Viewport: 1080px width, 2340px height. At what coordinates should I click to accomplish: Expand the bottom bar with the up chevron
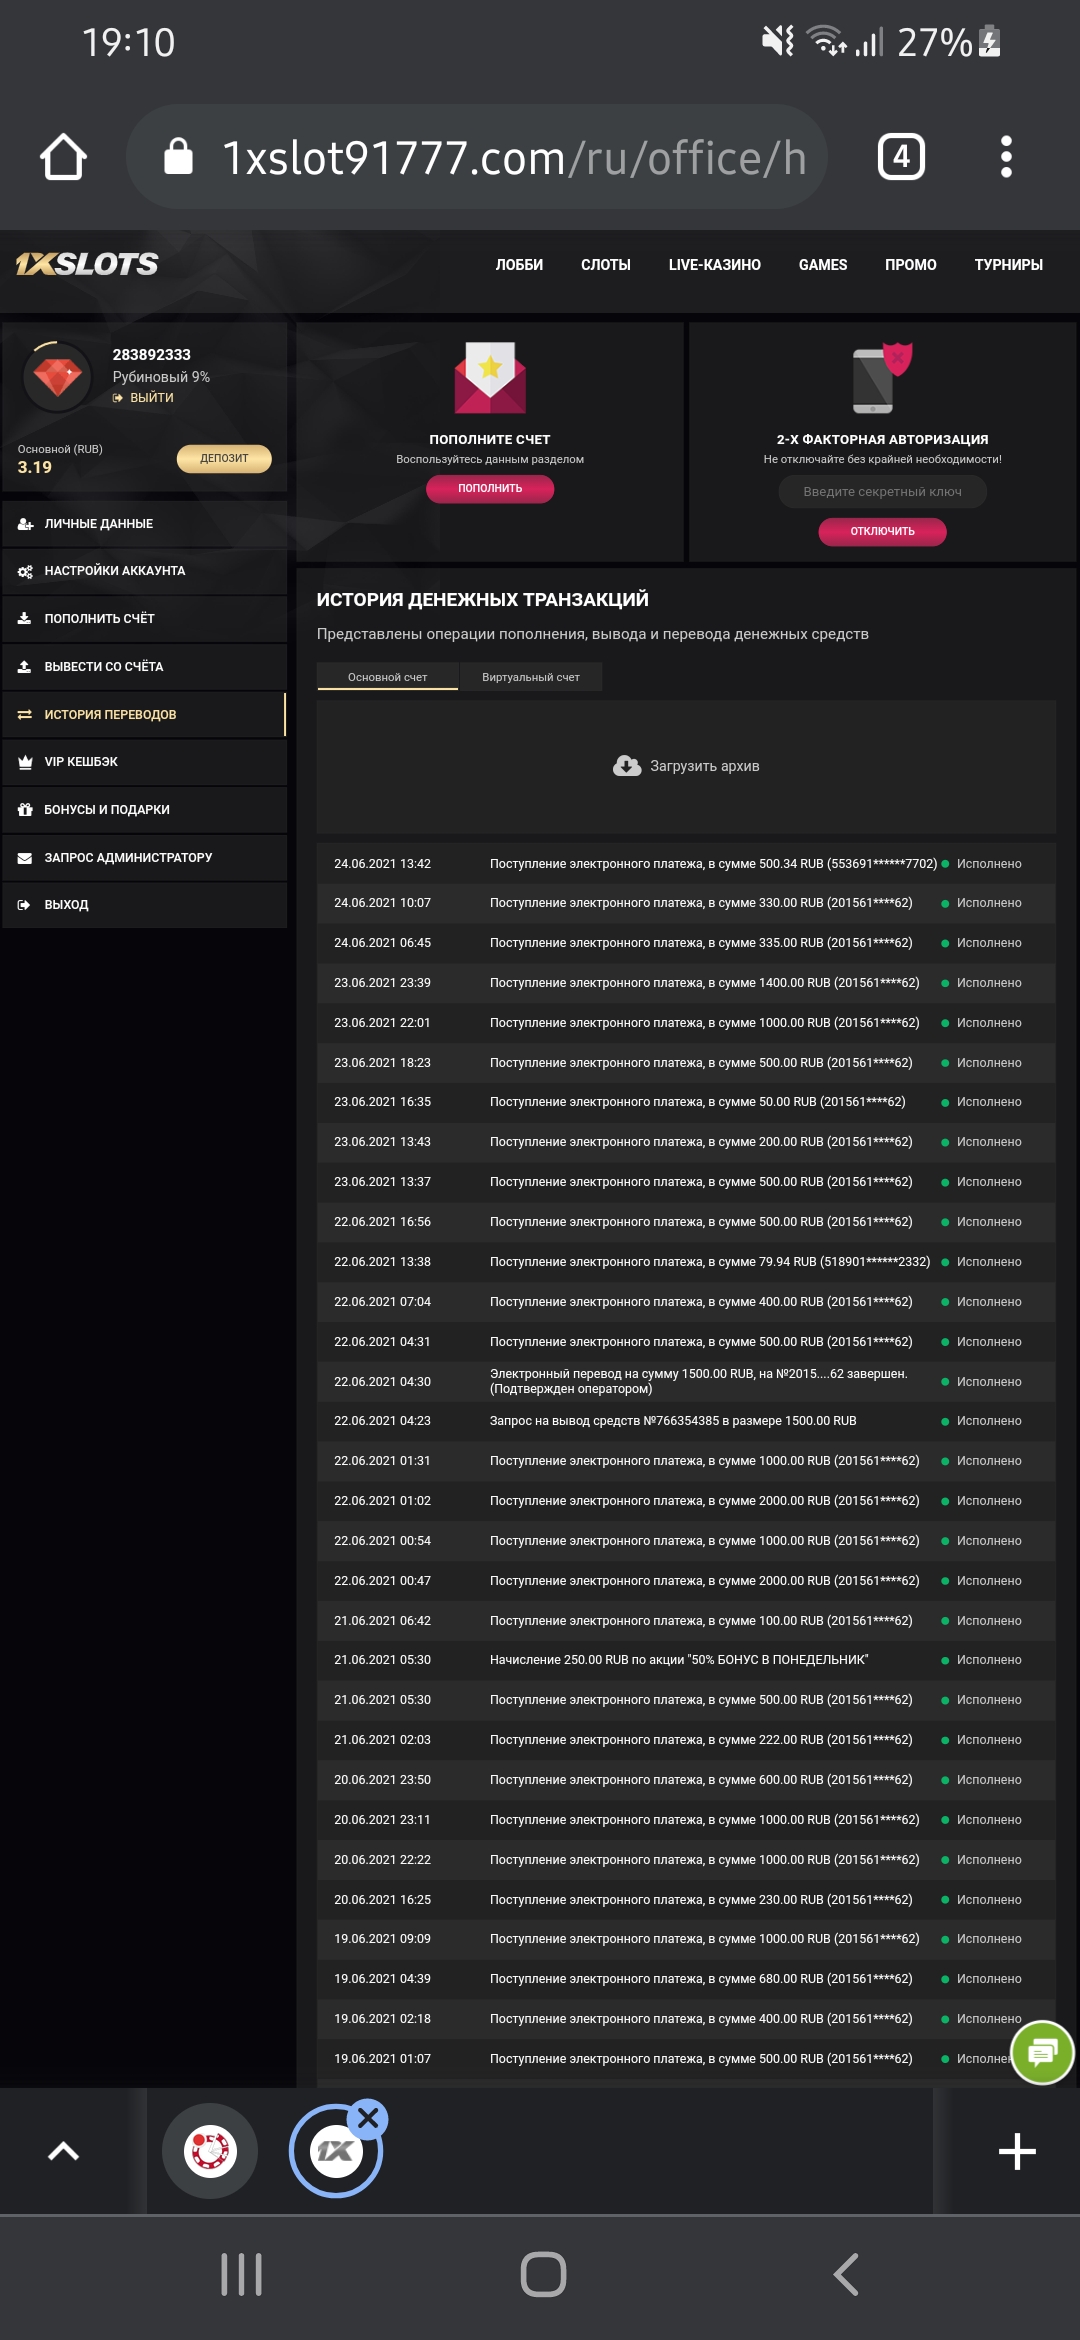coord(63,2151)
